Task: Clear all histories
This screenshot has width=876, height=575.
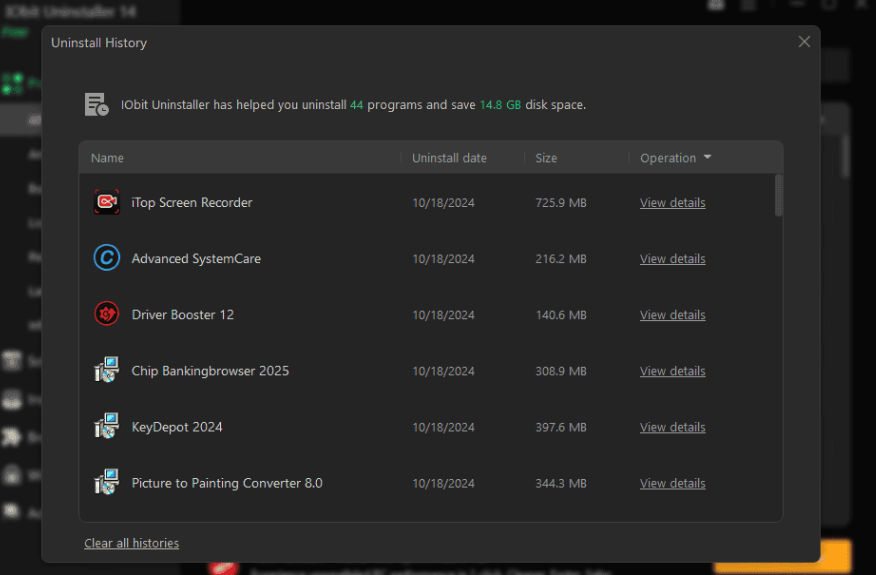Action: 131,543
